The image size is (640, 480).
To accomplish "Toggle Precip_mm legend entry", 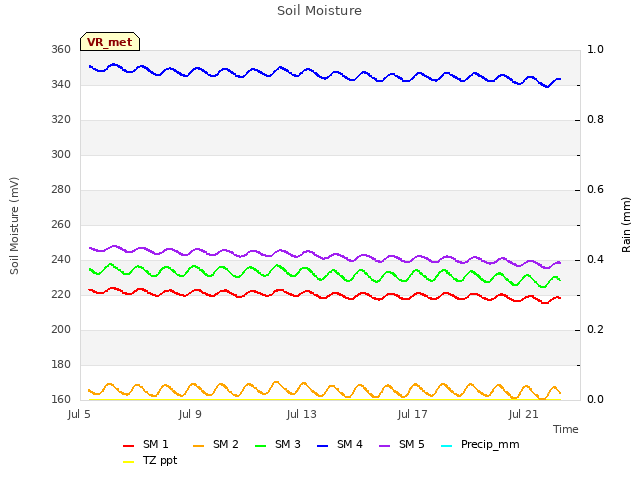I will 480,444.
